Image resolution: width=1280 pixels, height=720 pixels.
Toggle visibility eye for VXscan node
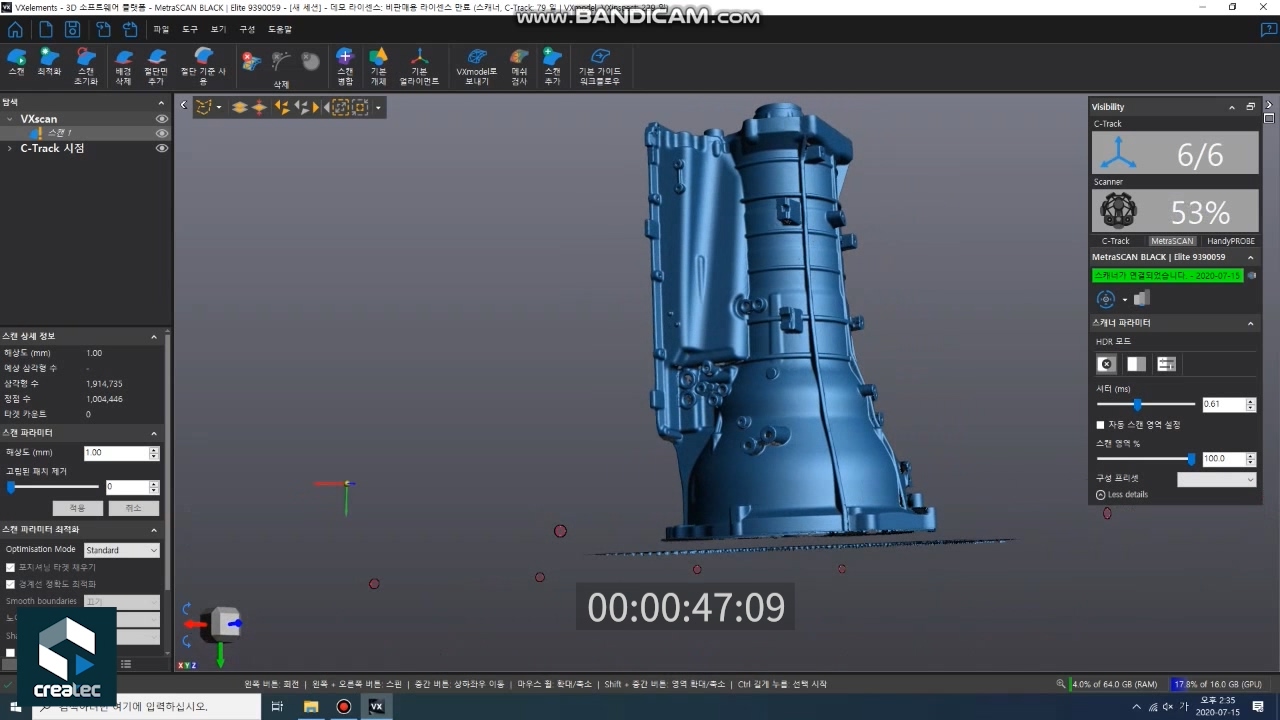[162, 119]
